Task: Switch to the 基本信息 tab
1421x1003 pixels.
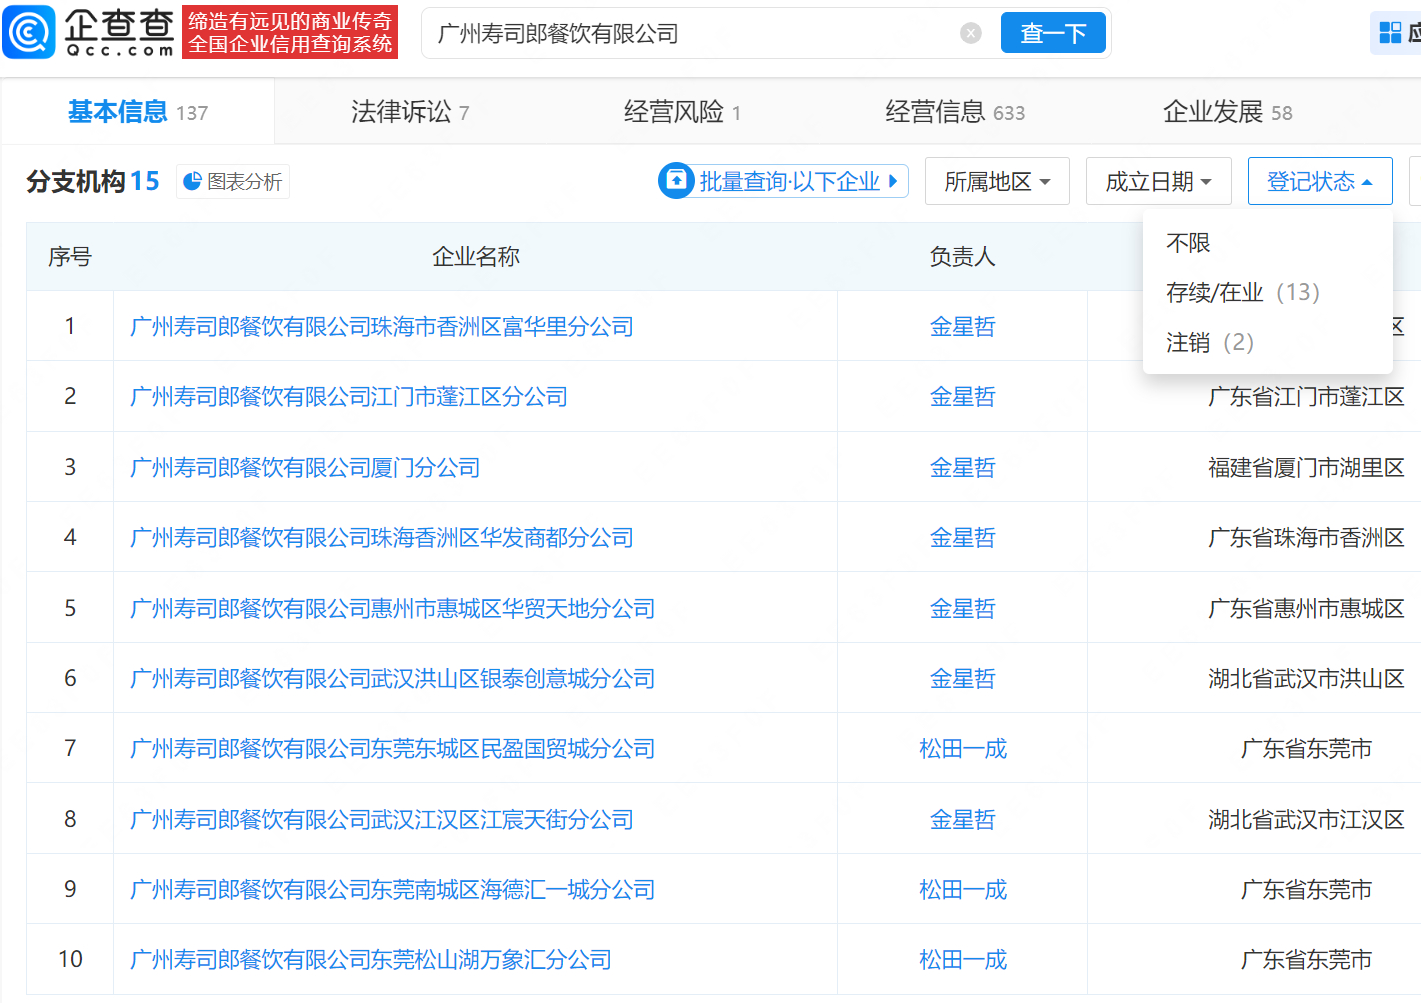Action: tap(138, 112)
